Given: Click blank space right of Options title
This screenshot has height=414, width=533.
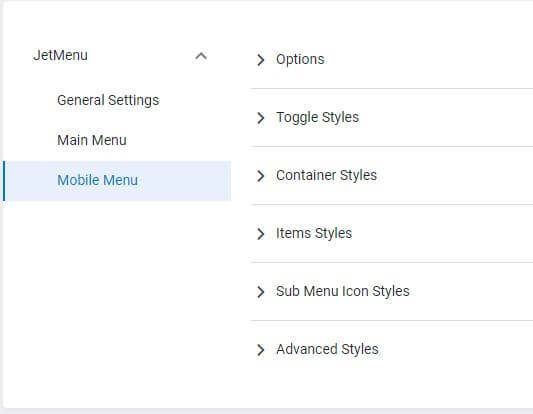Looking at the screenshot, I should click(428, 59).
